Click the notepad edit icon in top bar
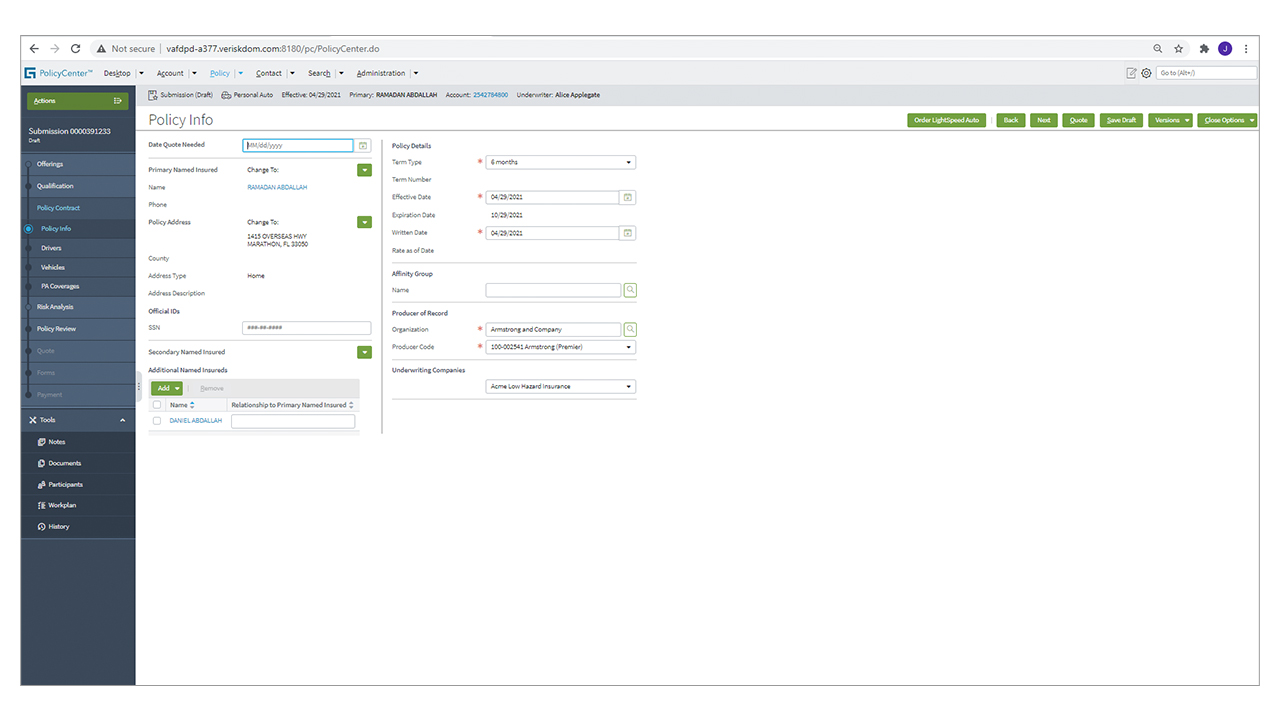The height and width of the screenshot is (720, 1280). click(x=1132, y=73)
